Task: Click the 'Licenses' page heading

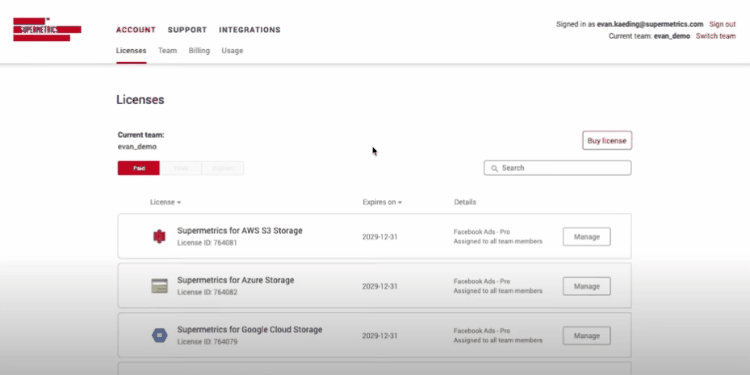Action: (x=140, y=99)
